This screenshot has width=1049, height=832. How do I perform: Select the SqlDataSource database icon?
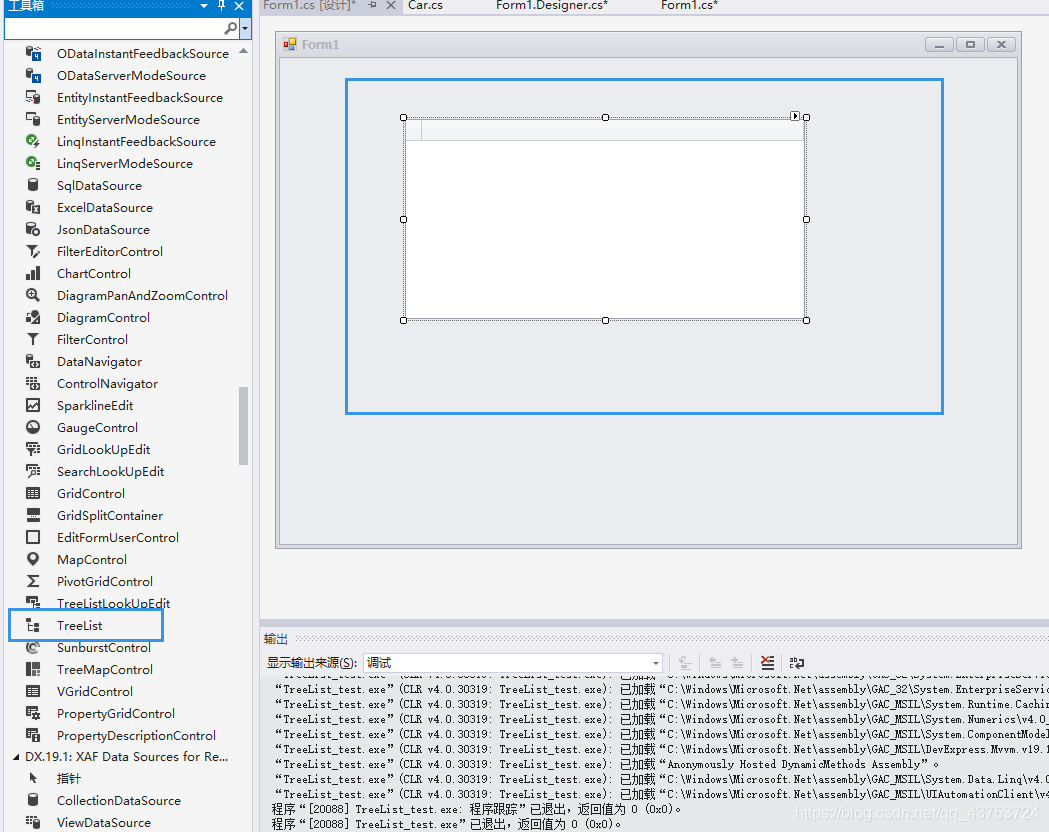(x=33, y=185)
